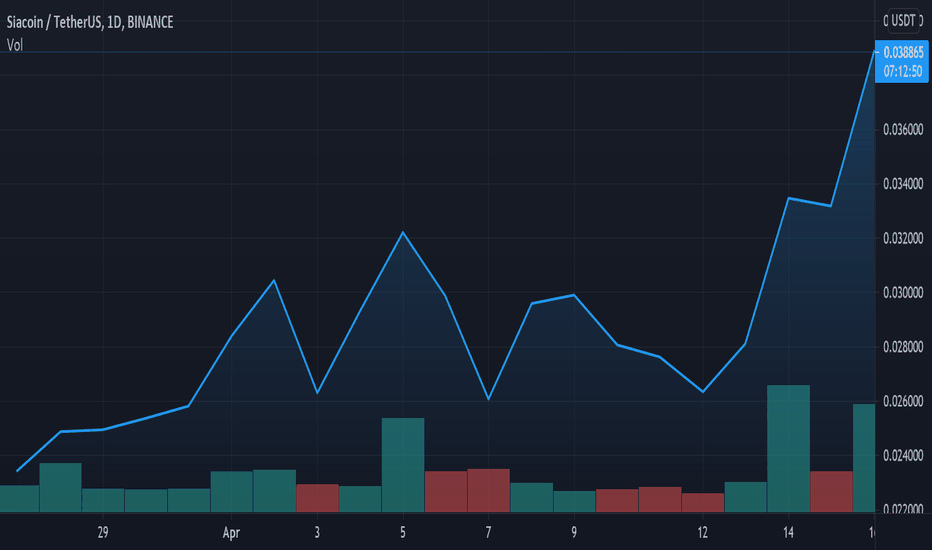
Task: Click the 0.032000 price axis label
Action: click(x=903, y=238)
